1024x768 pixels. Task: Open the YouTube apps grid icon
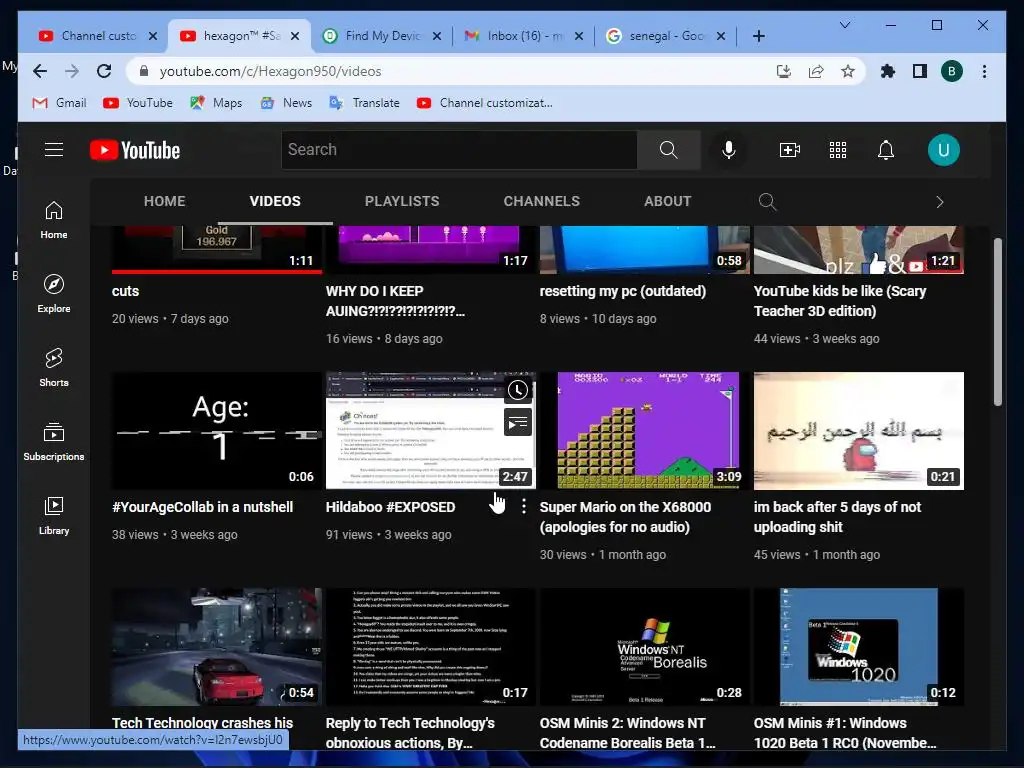[838, 150]
